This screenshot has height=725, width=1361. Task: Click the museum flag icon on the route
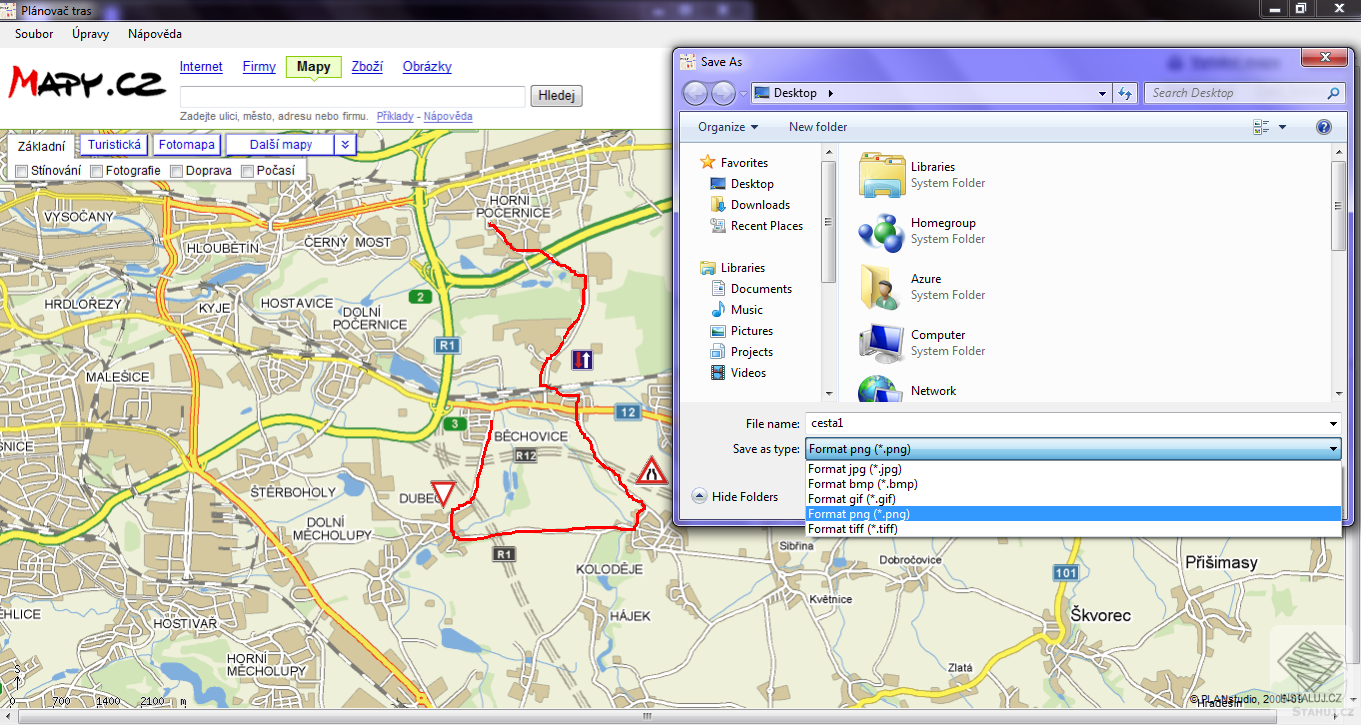[582, 361]
